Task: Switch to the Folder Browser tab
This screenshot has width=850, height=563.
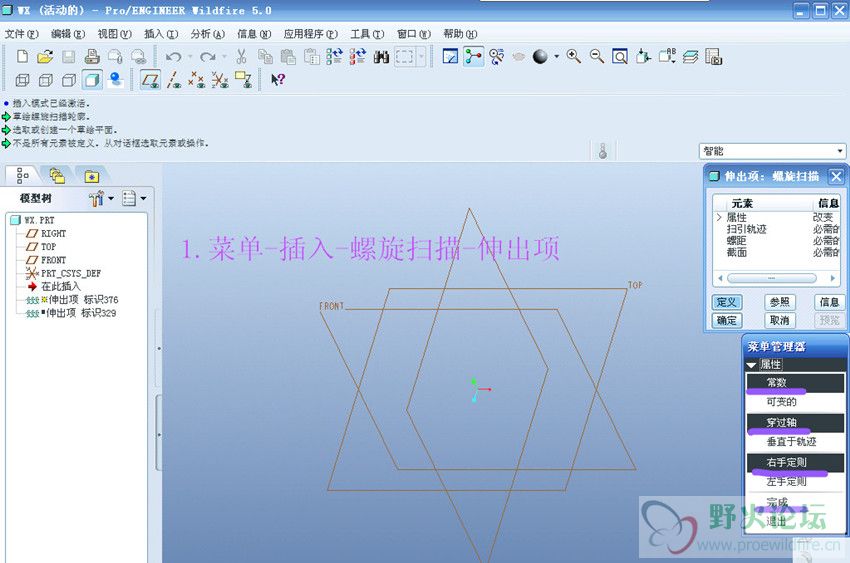Action: [57, 176]
